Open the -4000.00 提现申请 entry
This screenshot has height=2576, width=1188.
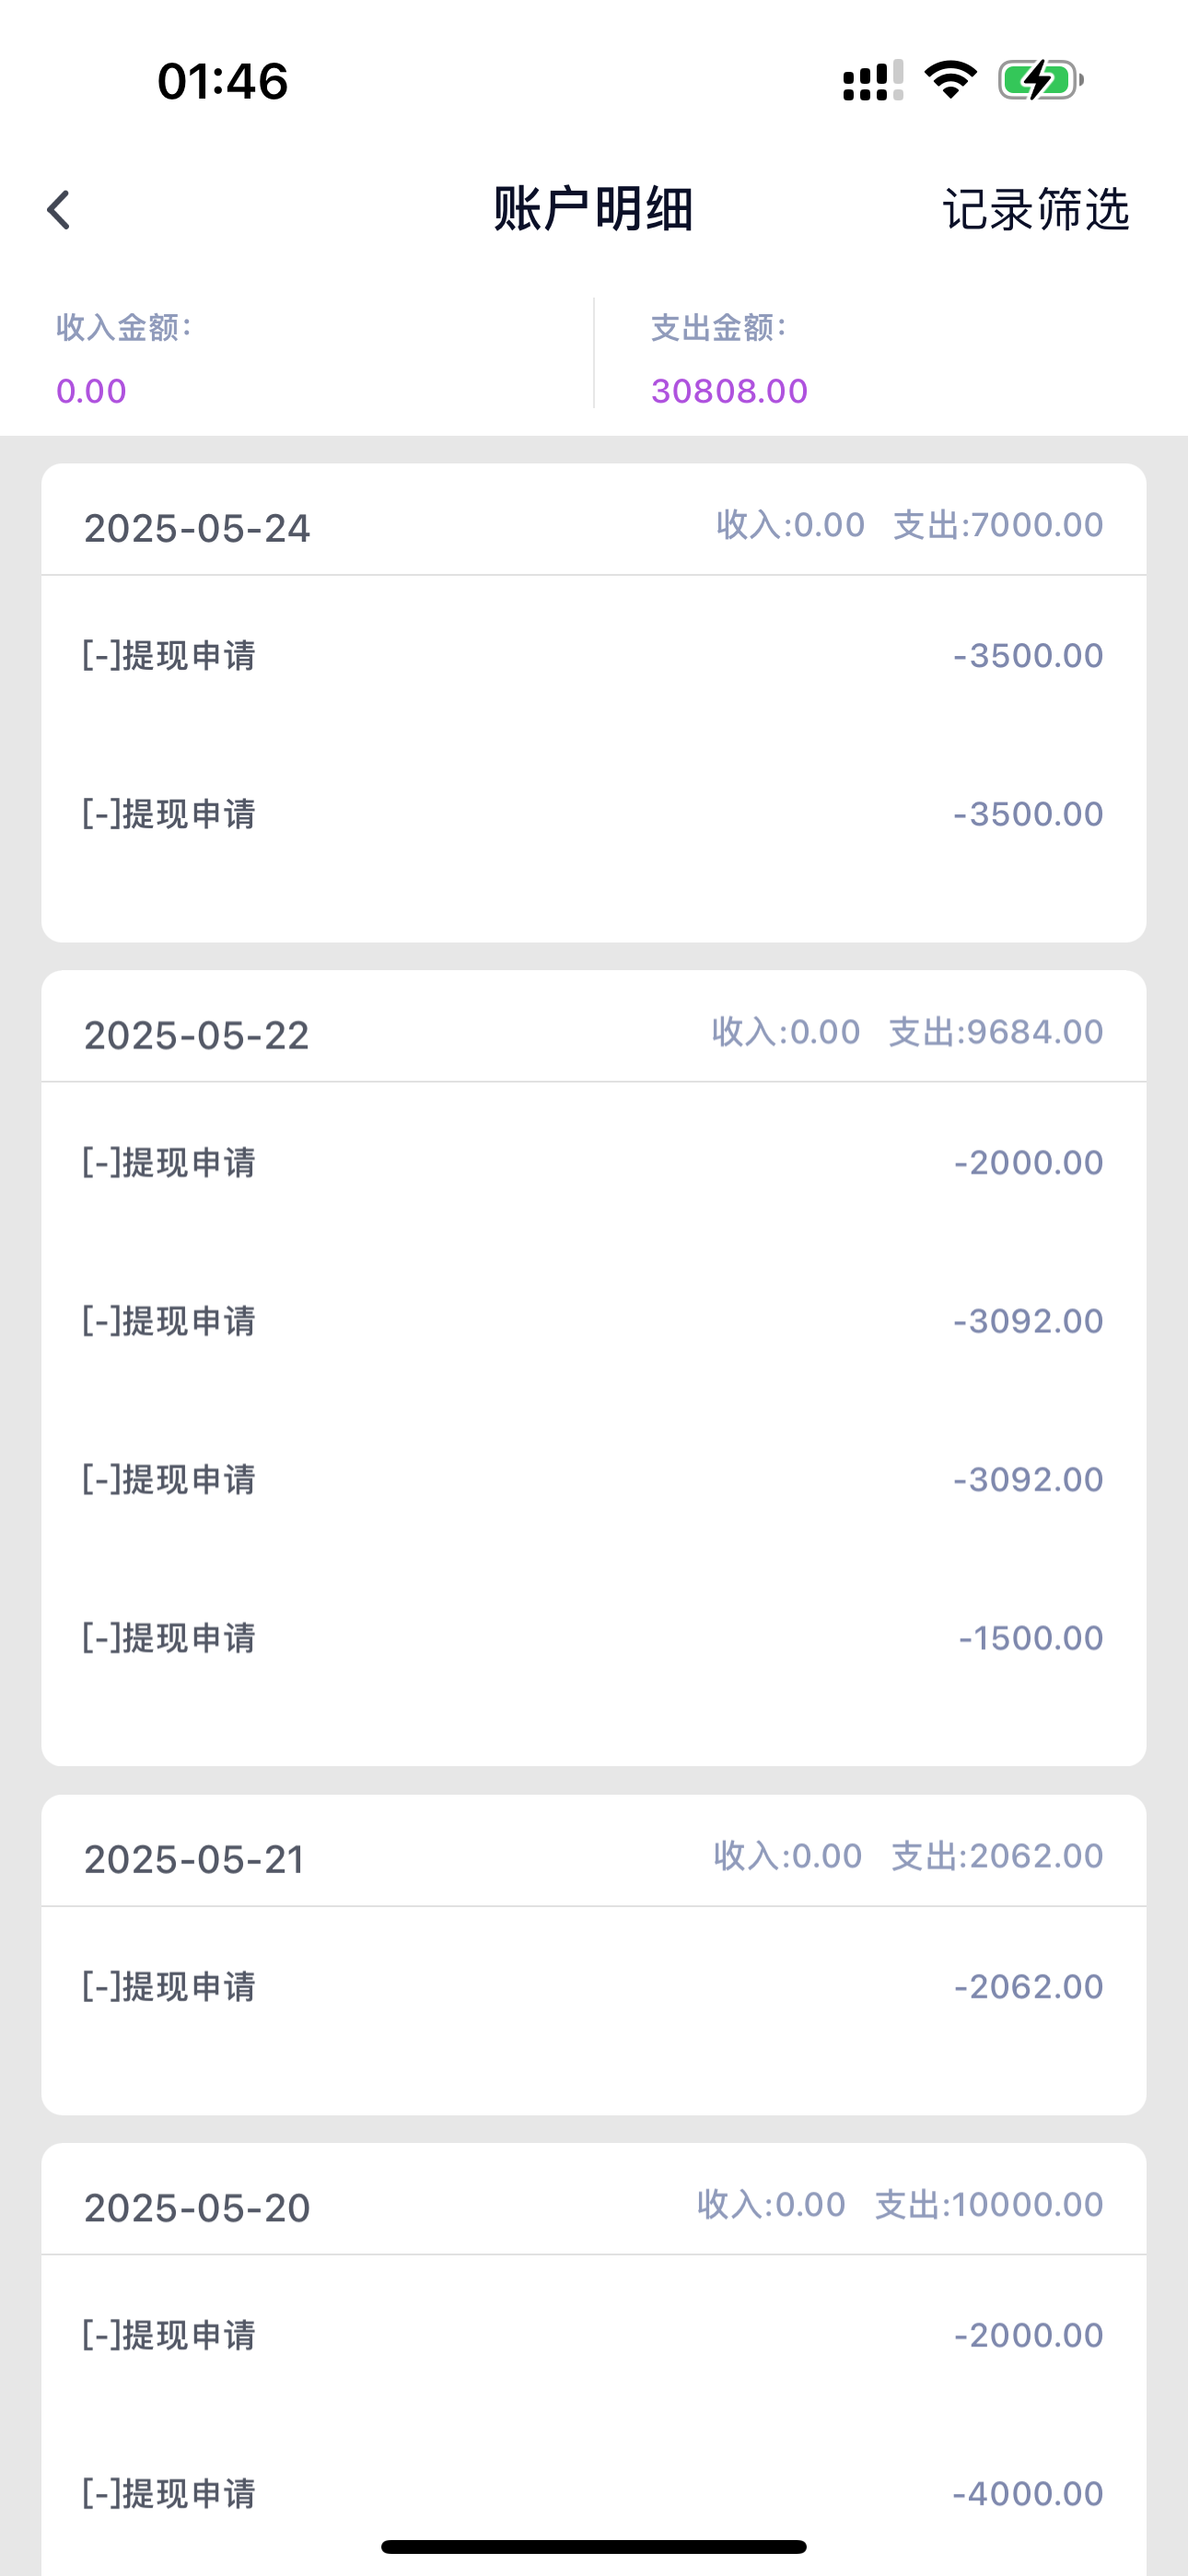(593, 2493)
